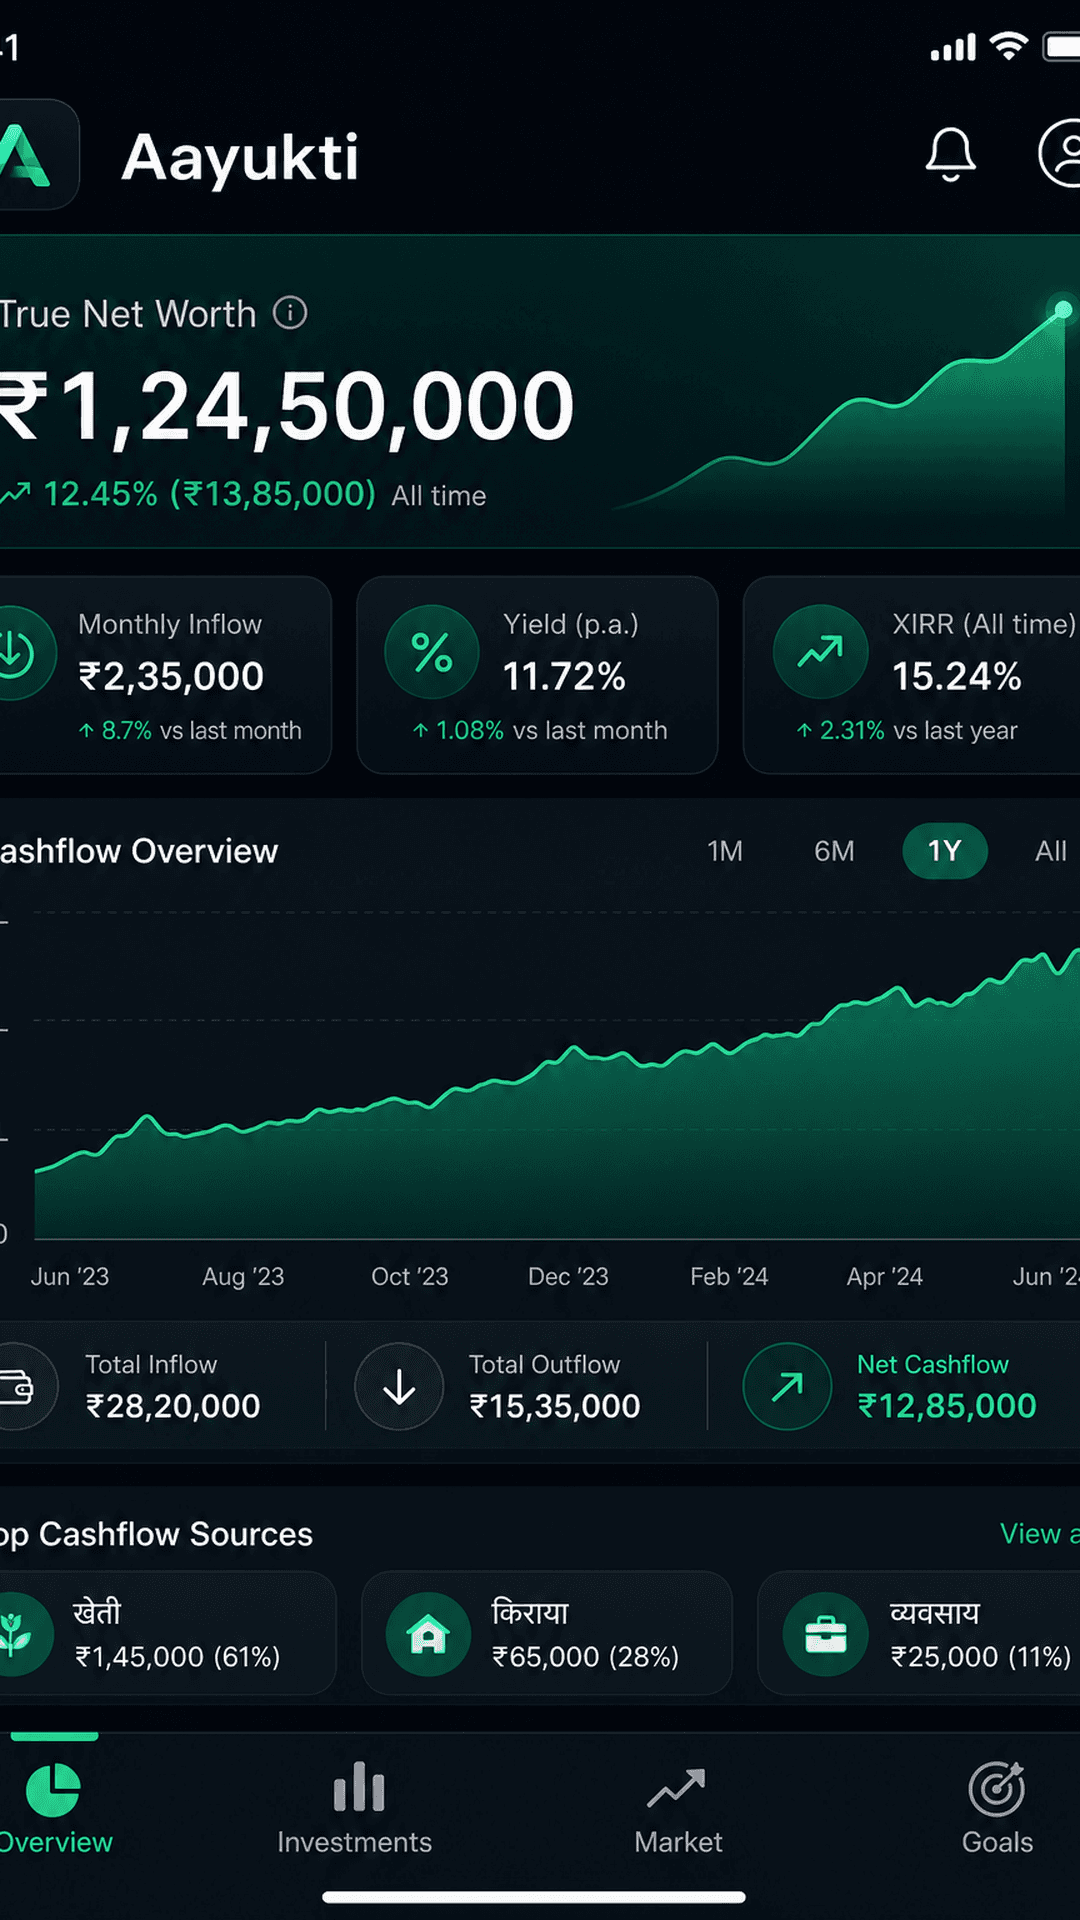Tap the Apr '24 axis label
Screen dimensions: 1080x1920
pyautogui.click(x=885, y=1277)
